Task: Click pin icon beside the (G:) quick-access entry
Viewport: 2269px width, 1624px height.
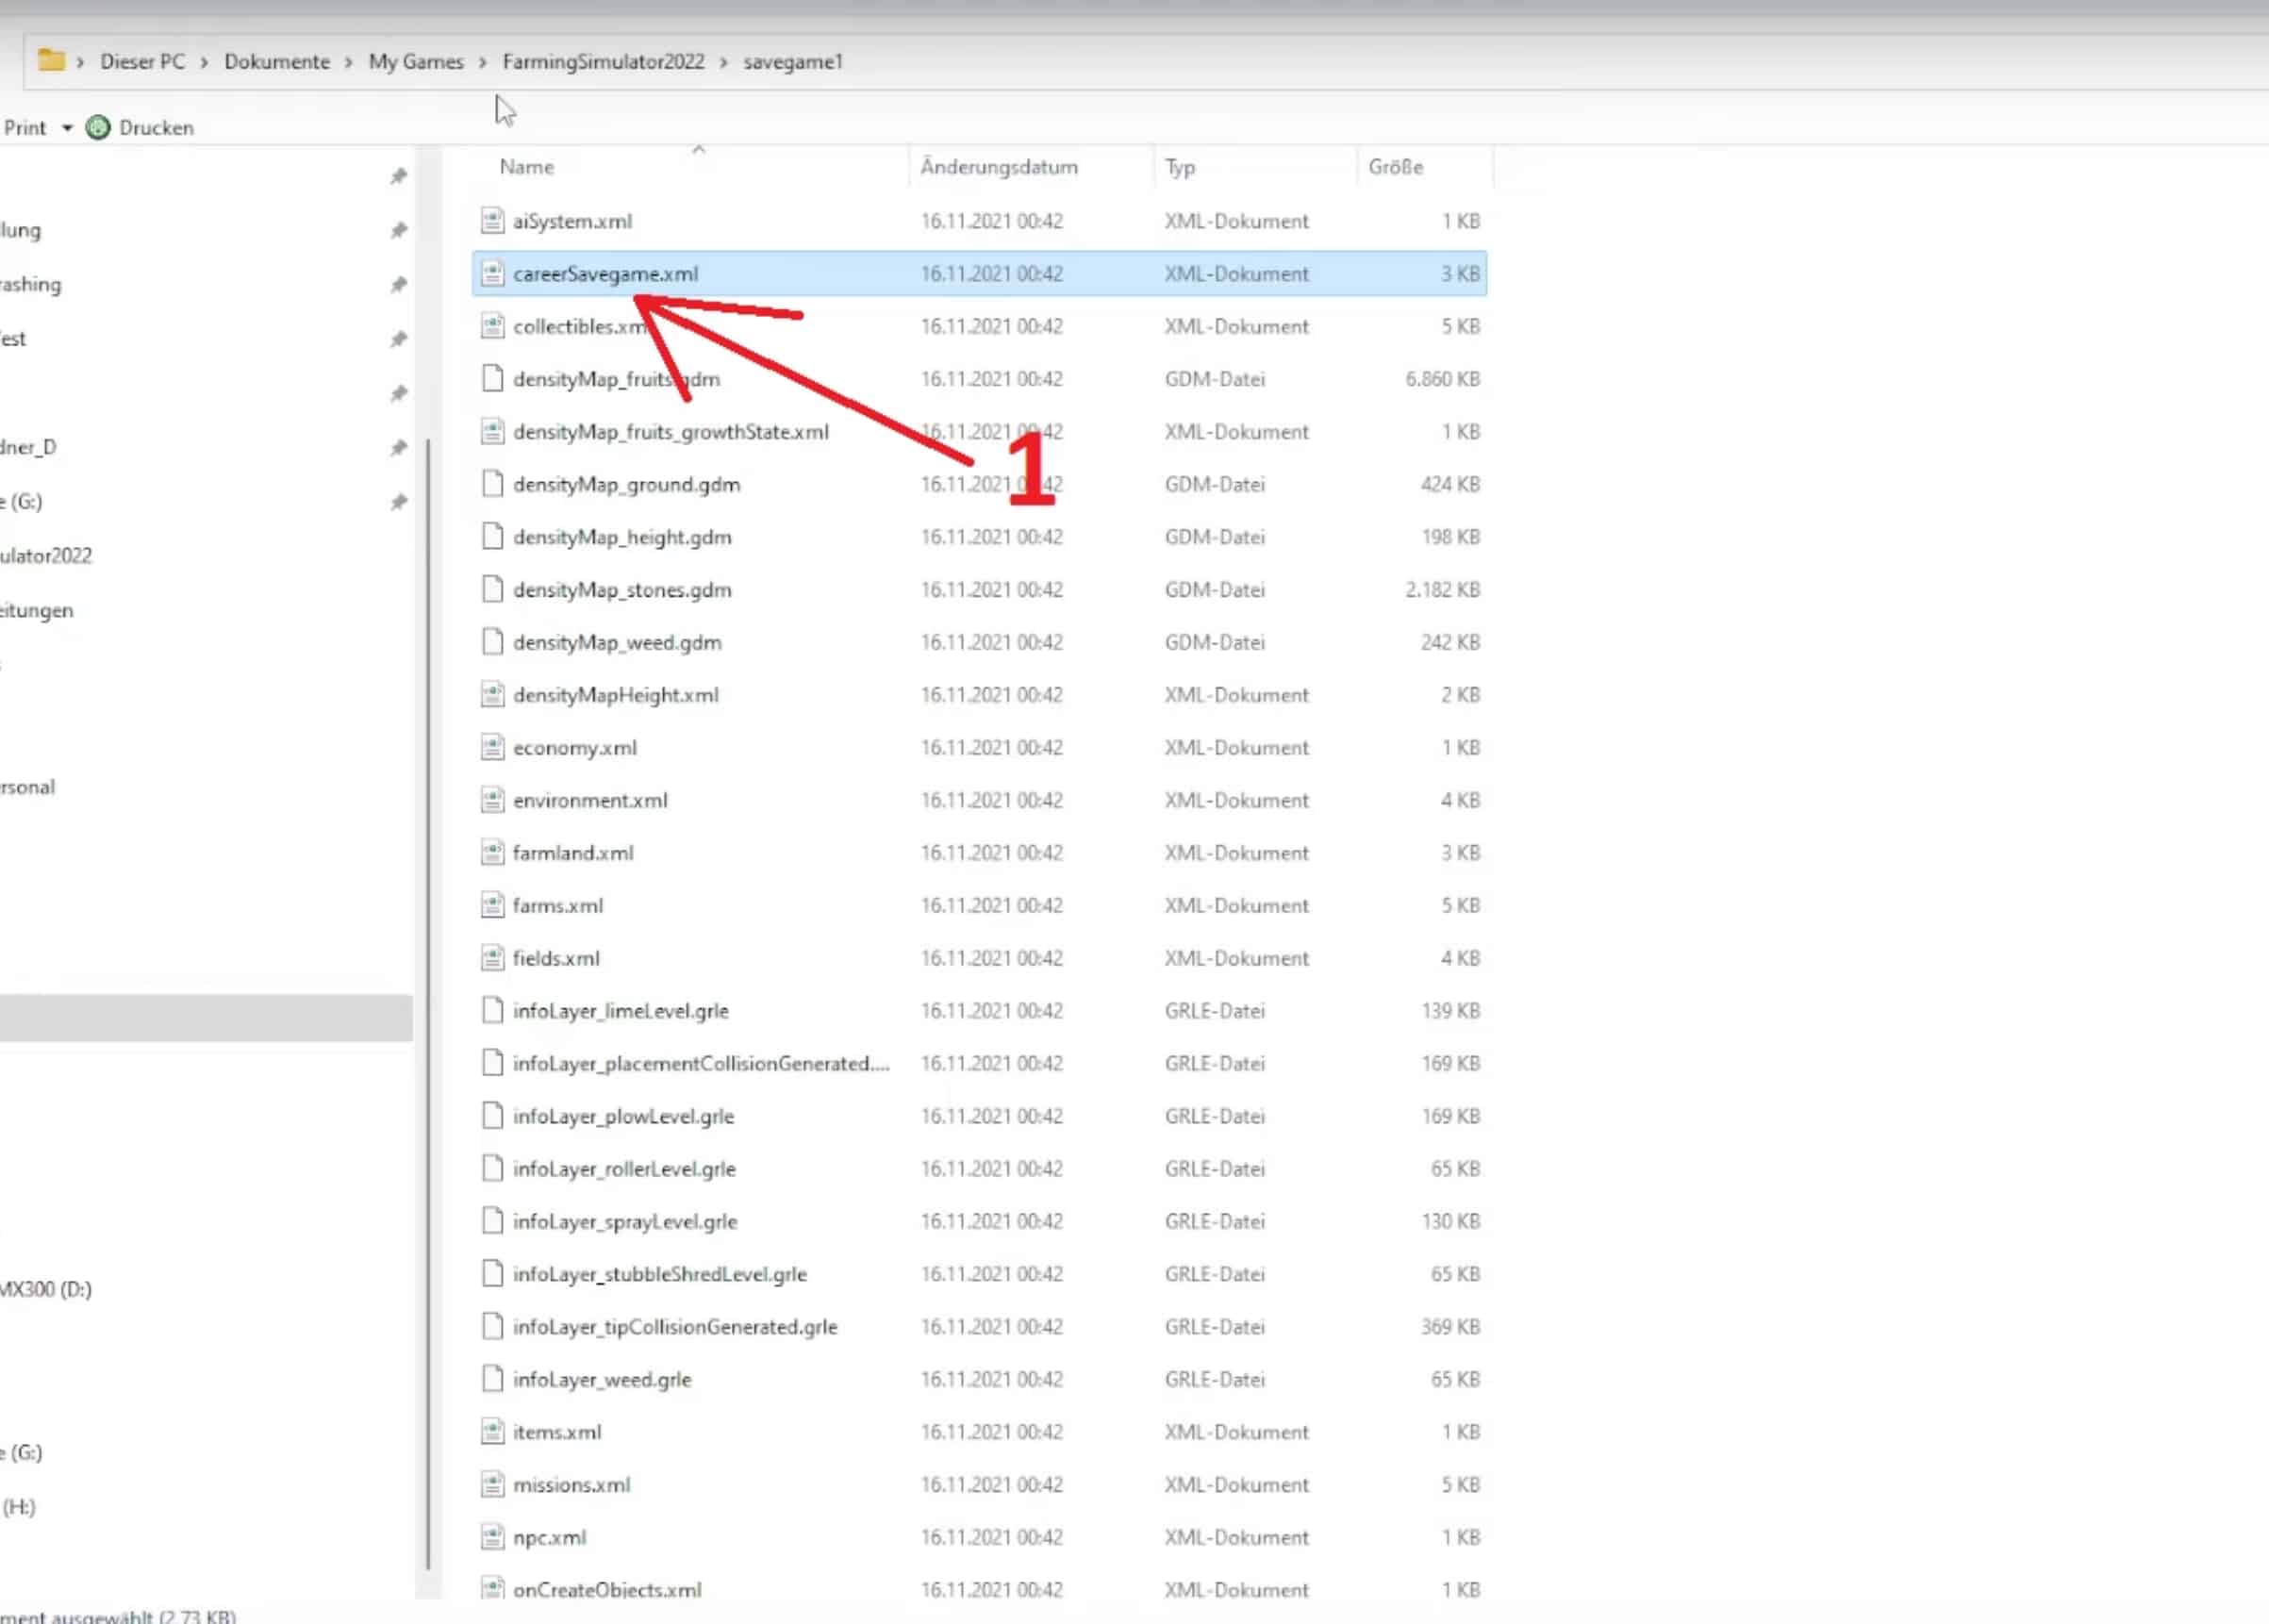Action: coord(398,501)
